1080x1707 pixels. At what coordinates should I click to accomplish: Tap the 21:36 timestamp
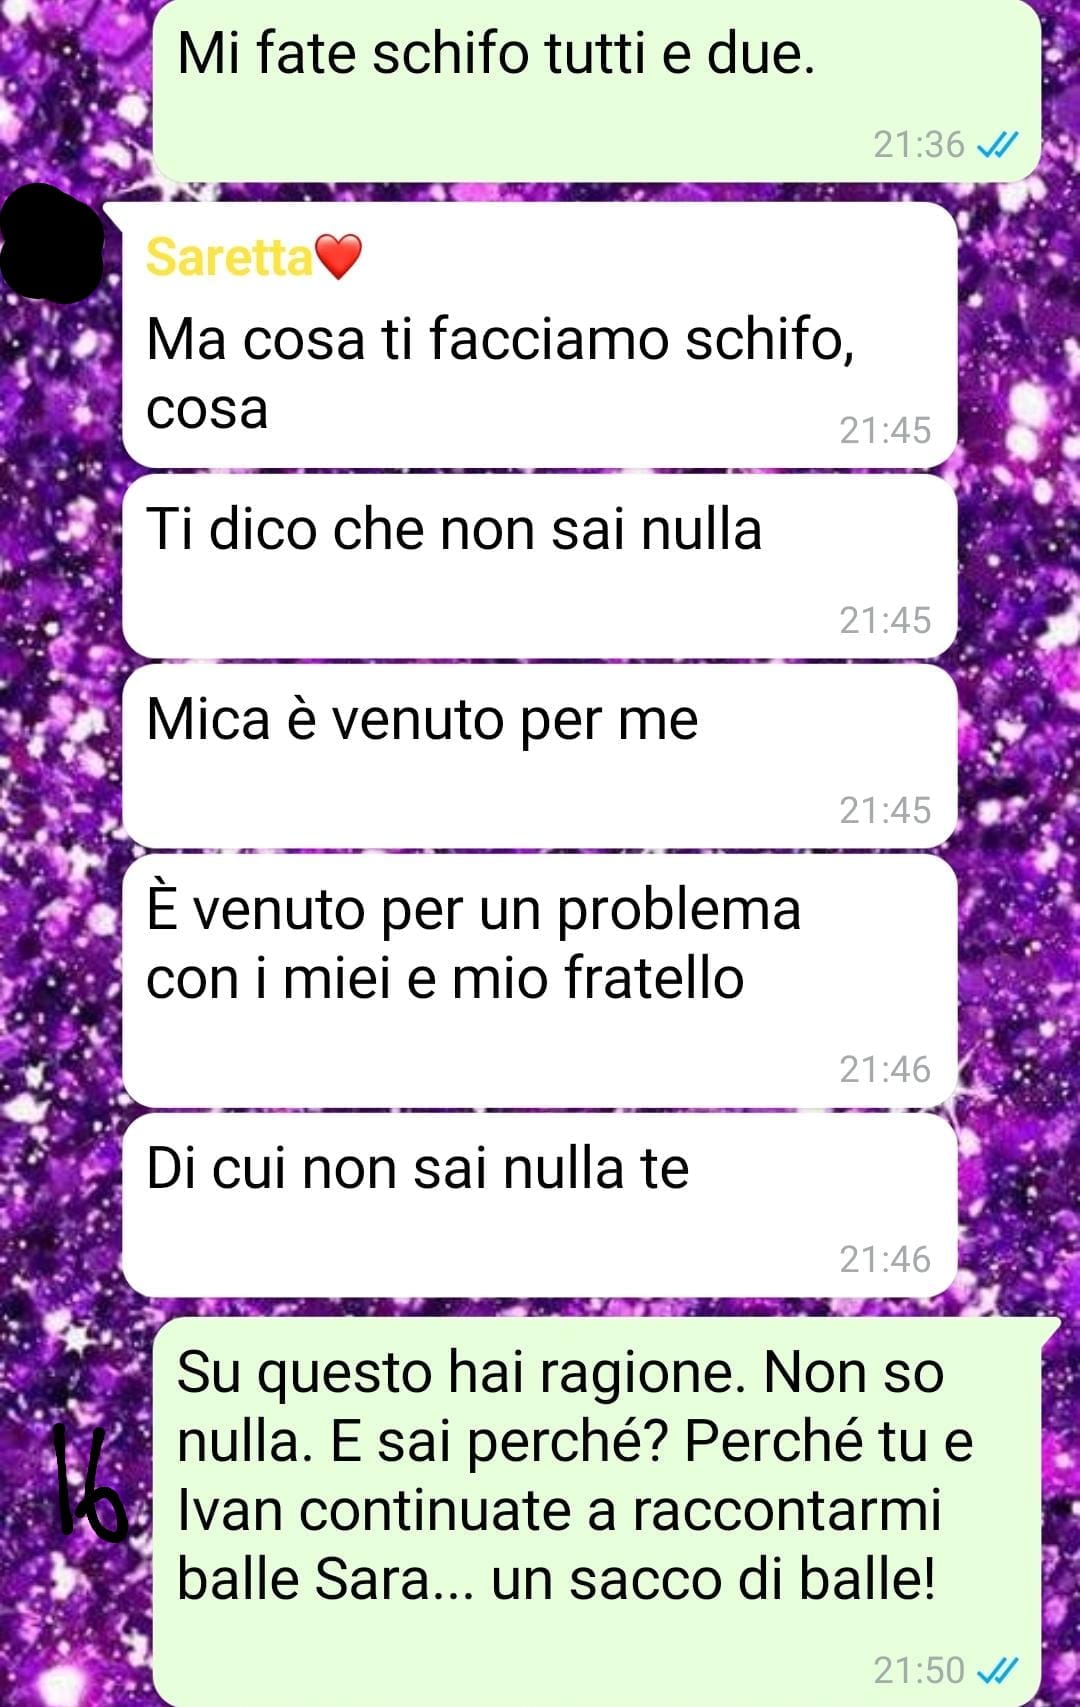[918, 146]
